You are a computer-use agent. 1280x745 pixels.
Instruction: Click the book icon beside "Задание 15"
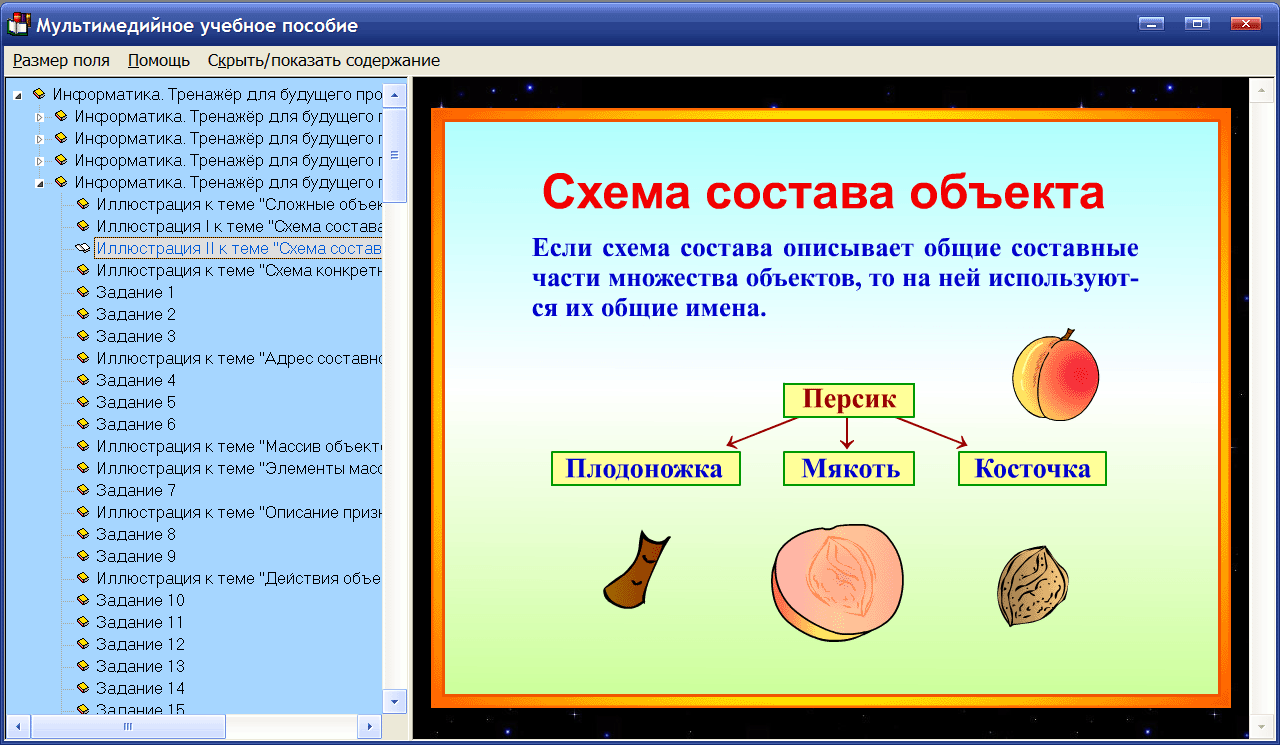85,710
